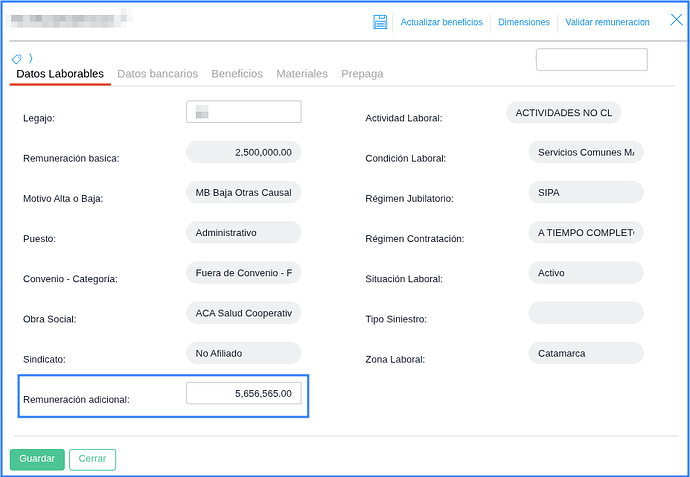Open the Motivo Alta o Baja selector
This screenshot has width=690, height=477.
pos(243,192)
